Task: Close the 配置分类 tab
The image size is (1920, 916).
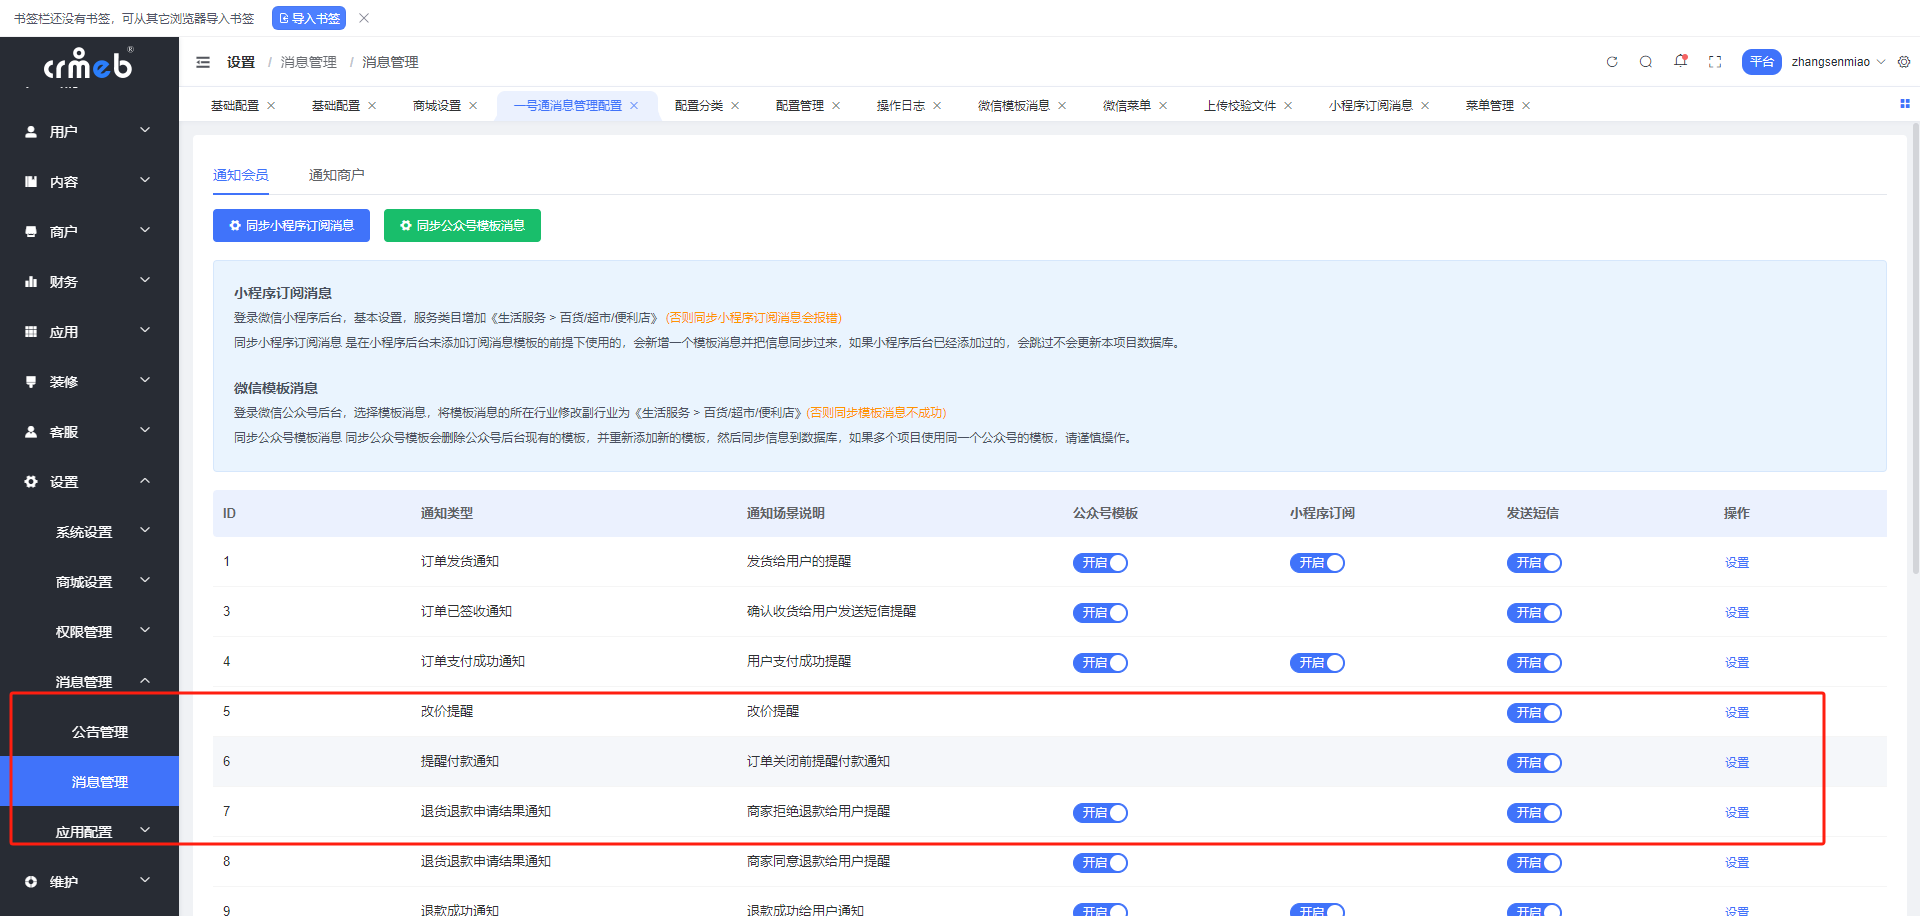Action: click(x=735, y=106)
